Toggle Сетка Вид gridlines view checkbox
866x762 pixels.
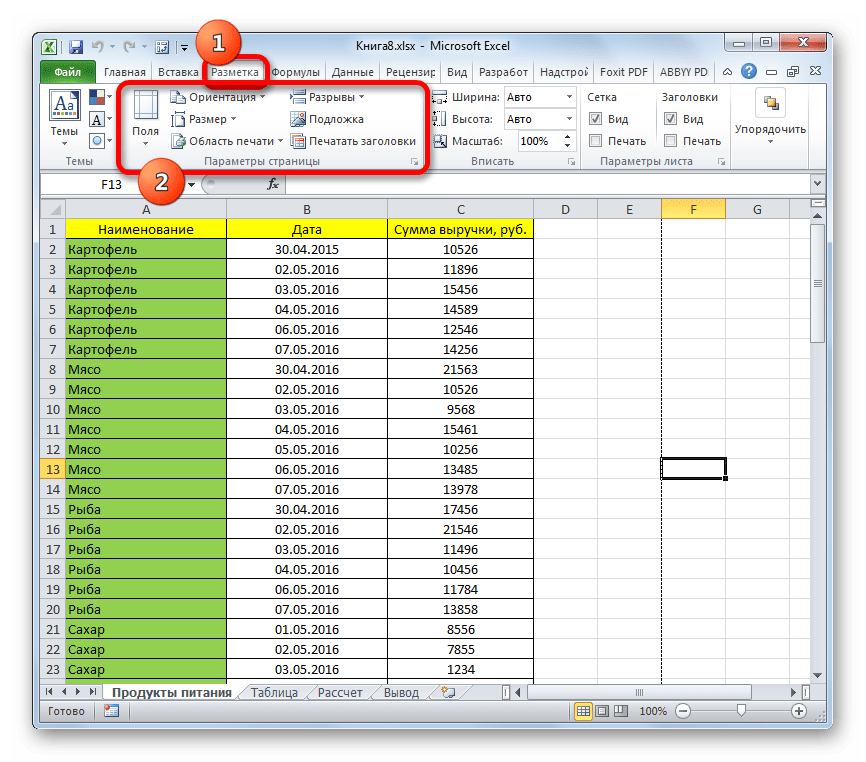pos(595,119)
